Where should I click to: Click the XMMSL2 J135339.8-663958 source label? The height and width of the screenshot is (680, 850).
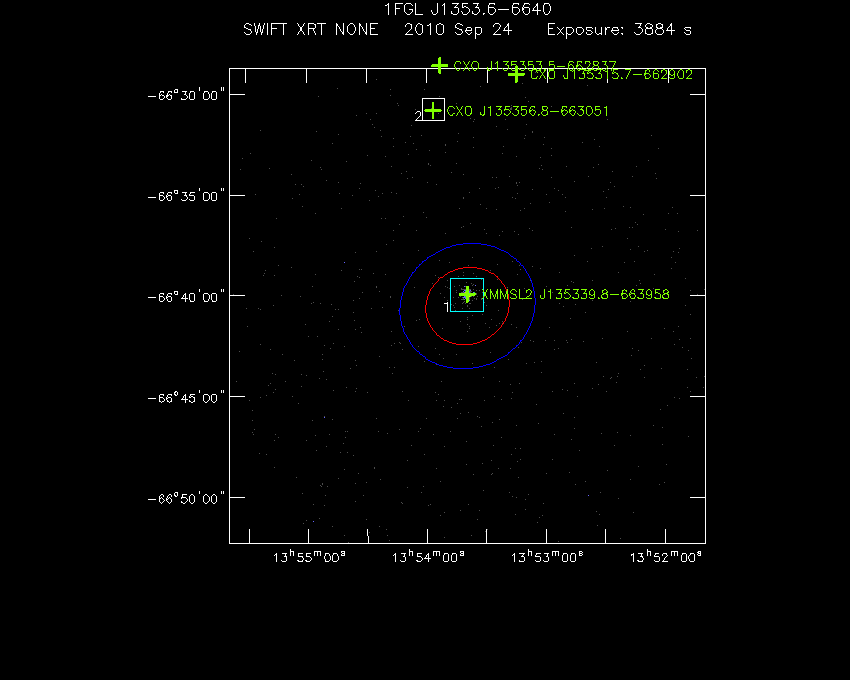575,294
